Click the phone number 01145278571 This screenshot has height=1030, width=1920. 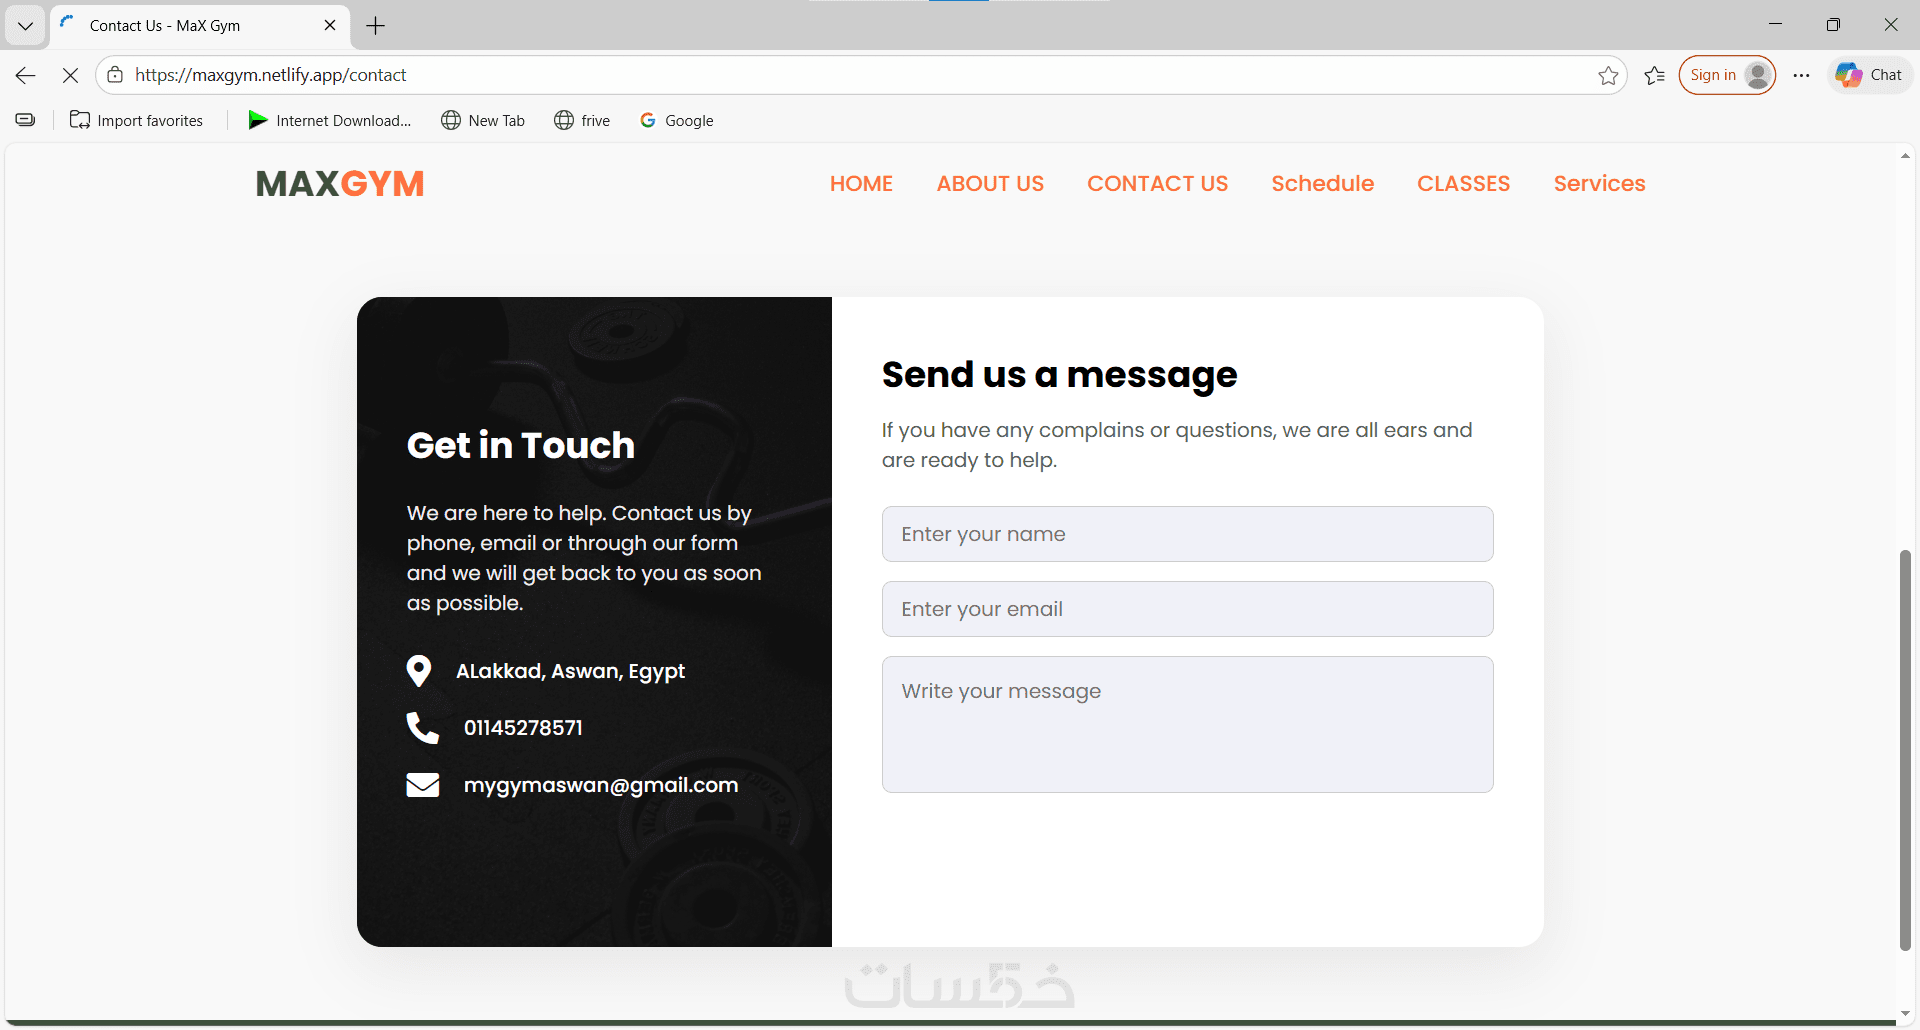pyautogui.click(x=523, y=728)
